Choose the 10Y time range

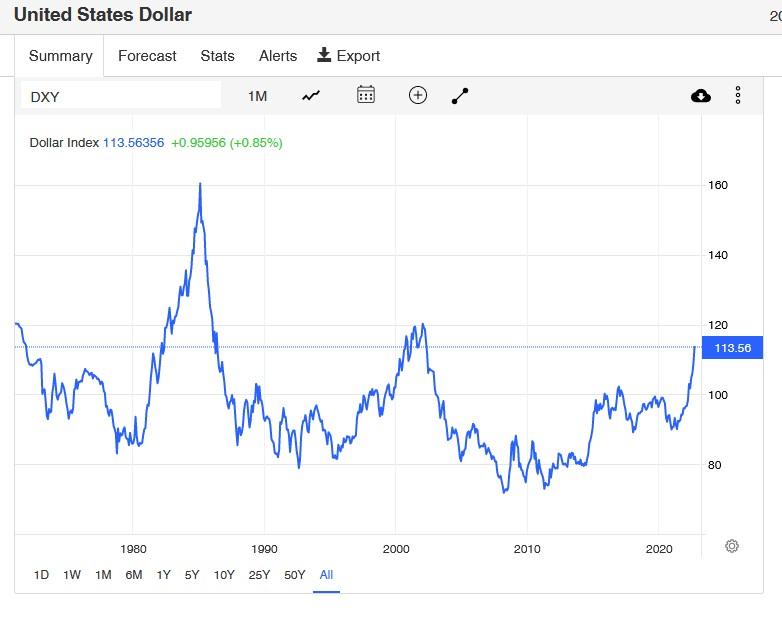click(x=224, y=574)
